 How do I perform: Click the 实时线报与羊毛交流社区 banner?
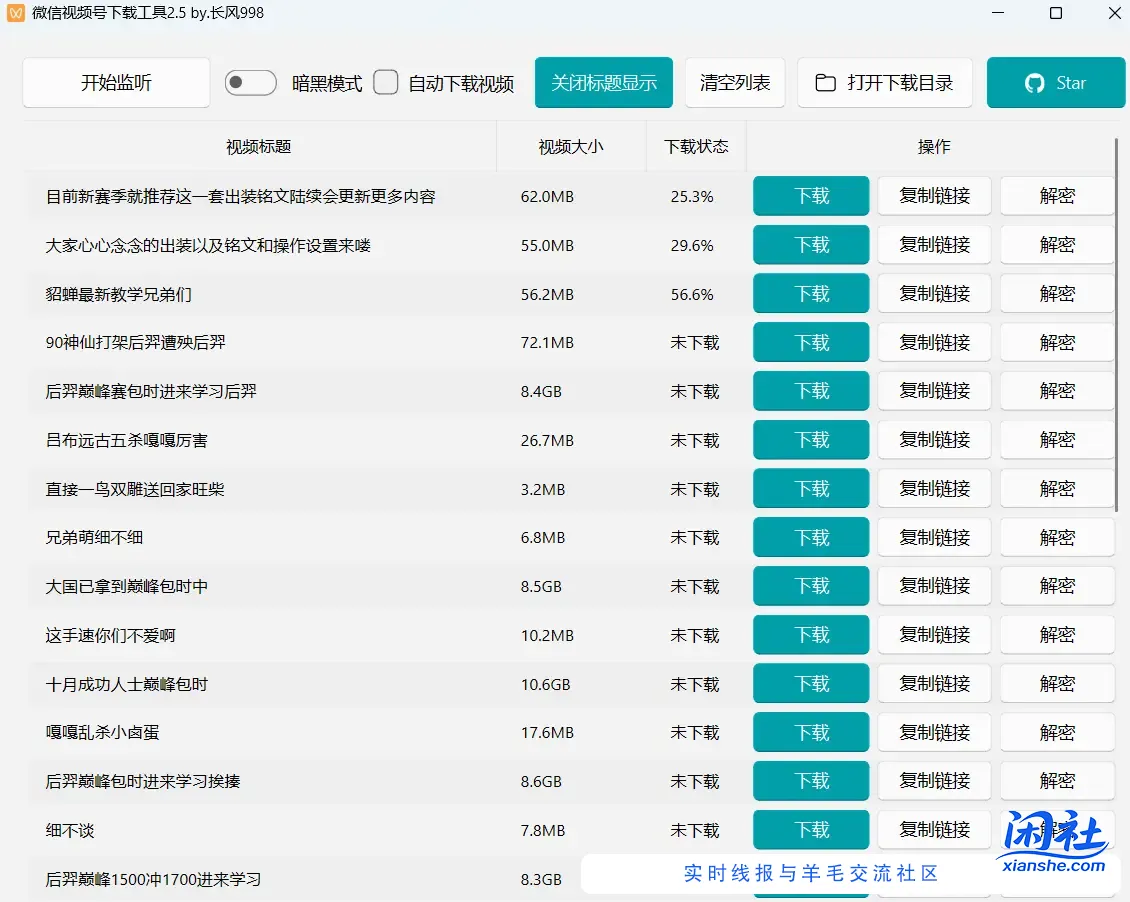point(810,873)
